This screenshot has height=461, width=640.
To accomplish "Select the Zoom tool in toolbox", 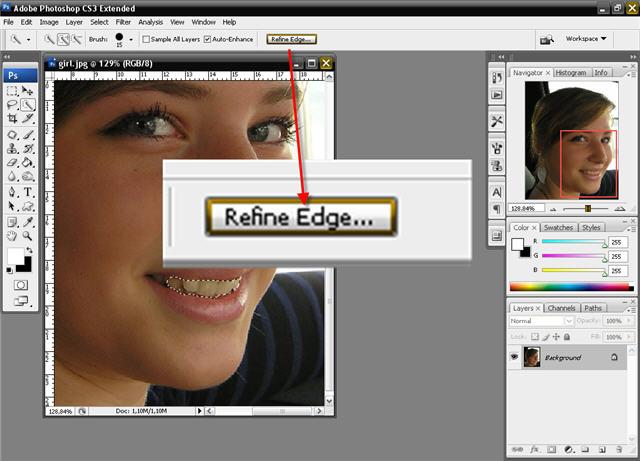I will click(x=28, y=236).
